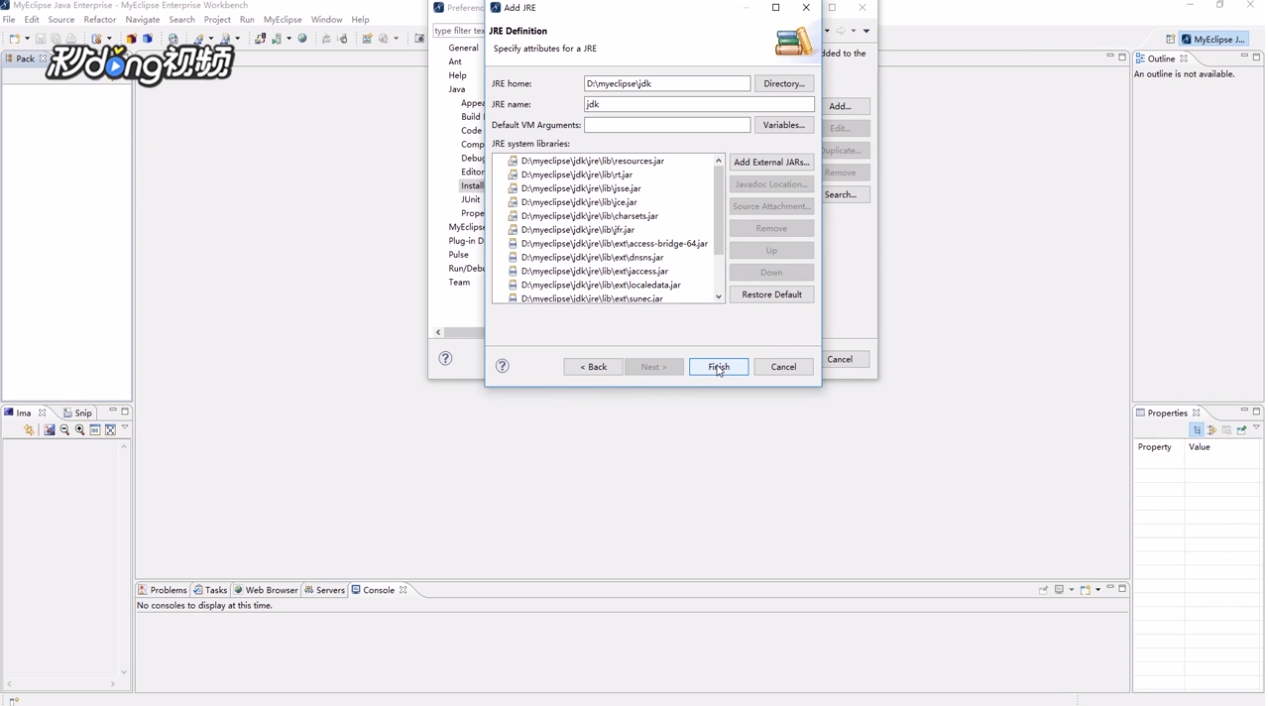Click the Open Console icon

[x=1085, y=590]
